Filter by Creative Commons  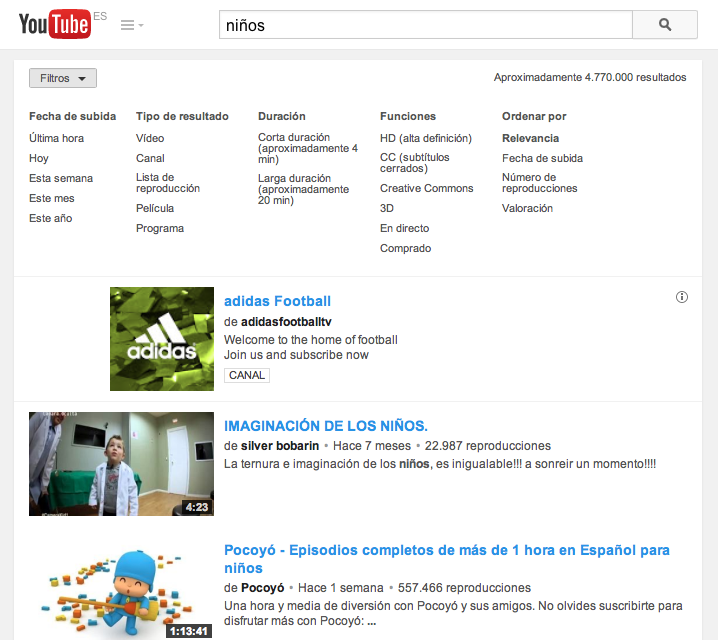coord(426,188)
